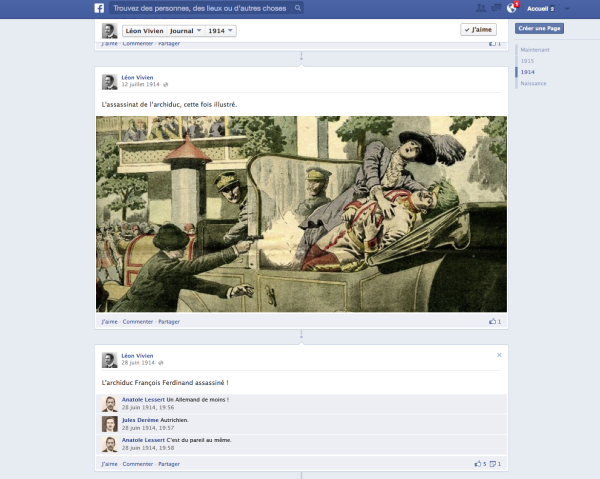The image size is (600, 479).
Task: Open the 12 juillet 1914 date link
Action: (140, 84)
